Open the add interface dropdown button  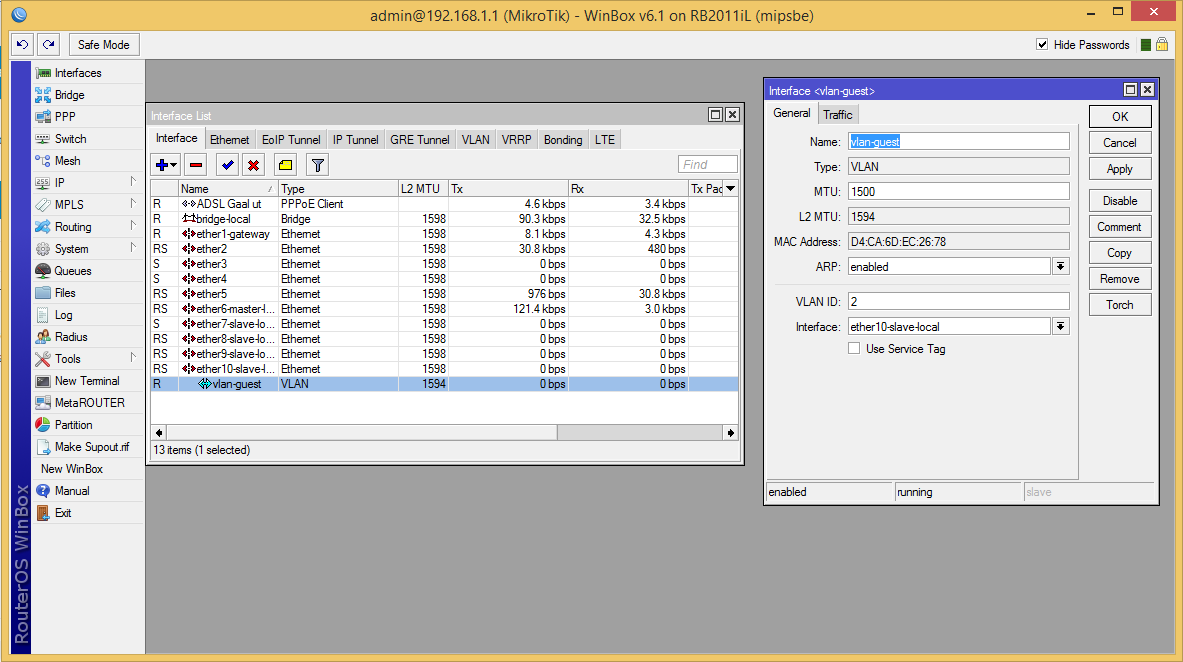tap(165, 164)
